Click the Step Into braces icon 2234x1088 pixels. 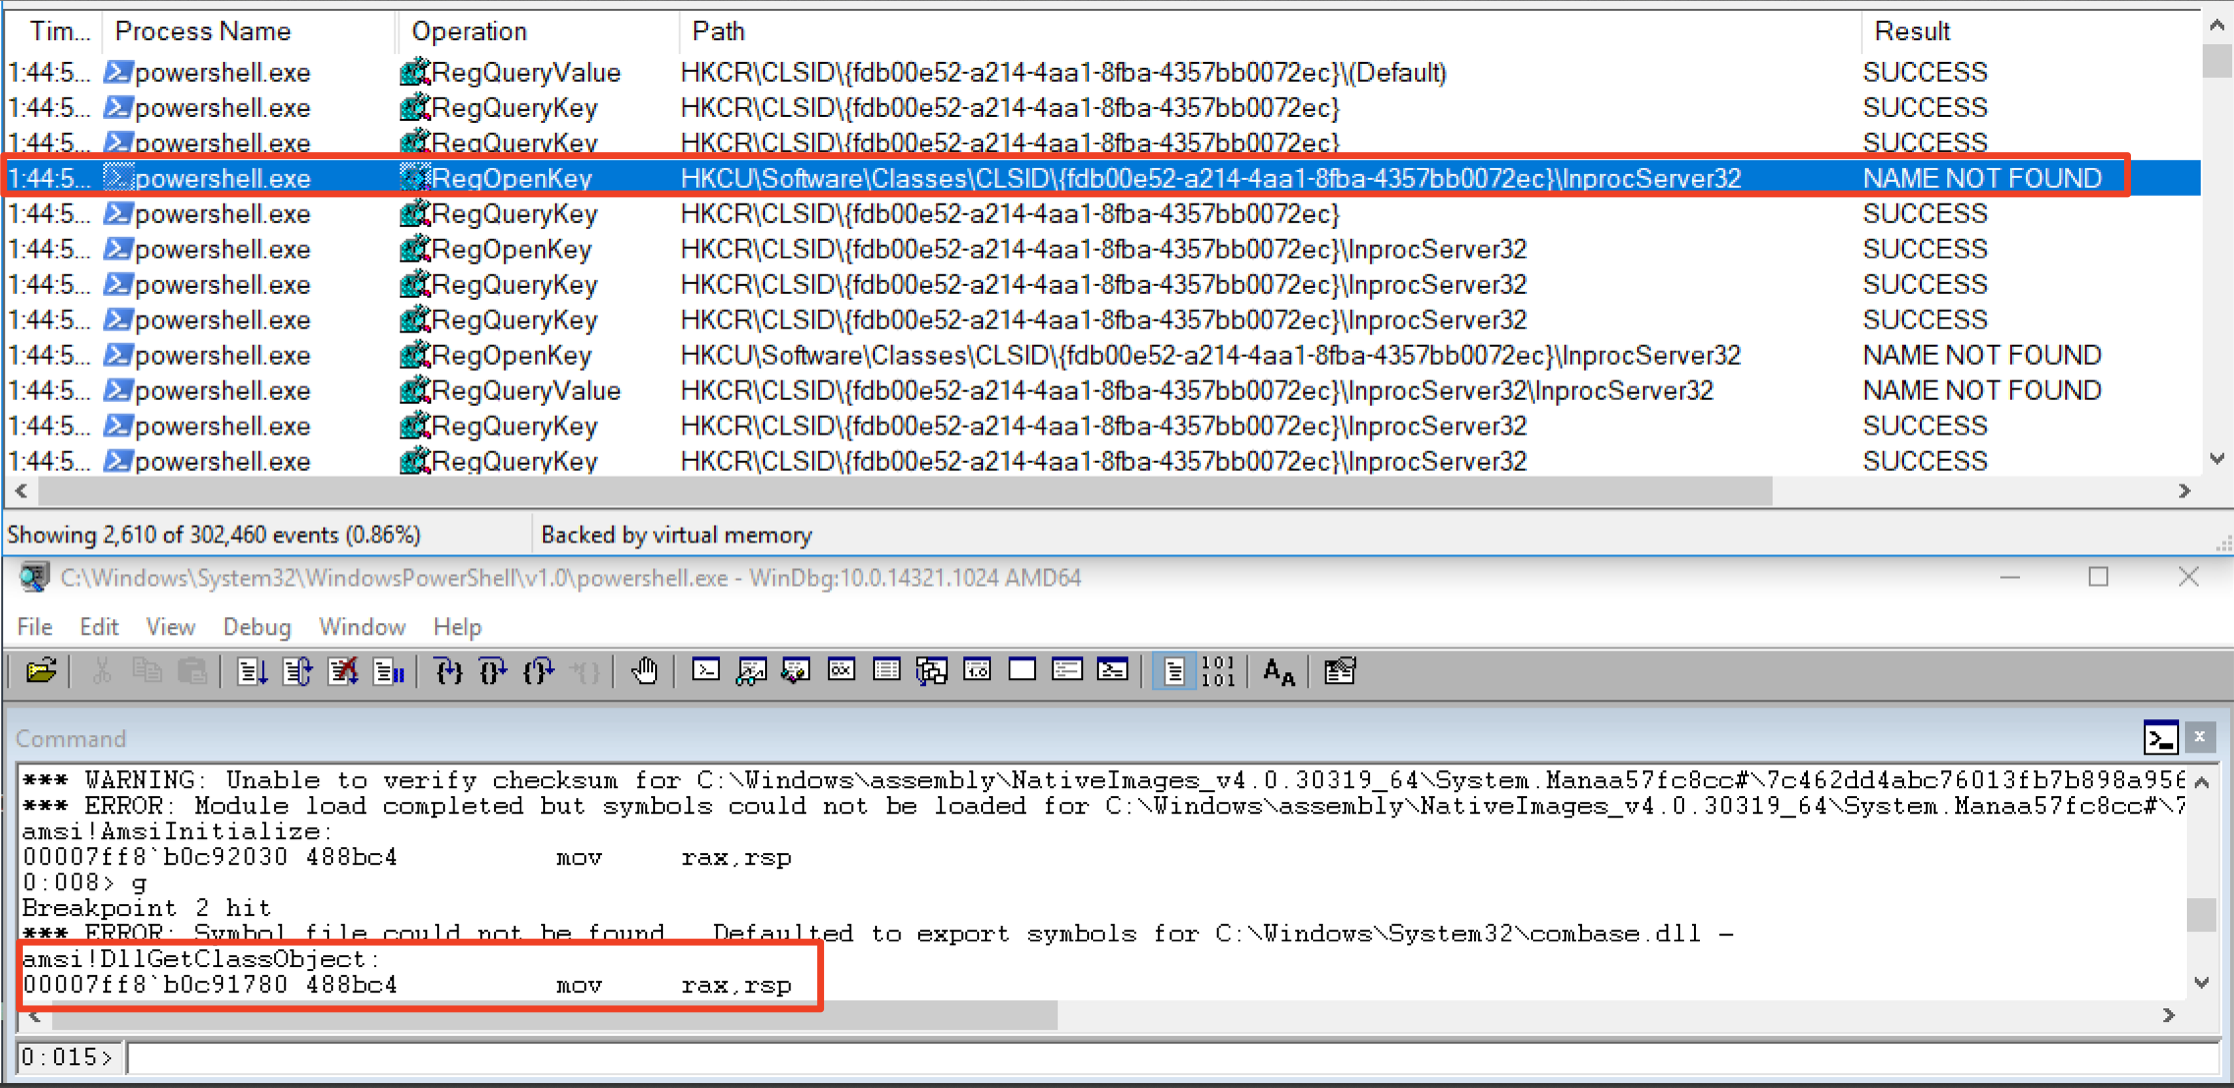[x=448, y=671]
